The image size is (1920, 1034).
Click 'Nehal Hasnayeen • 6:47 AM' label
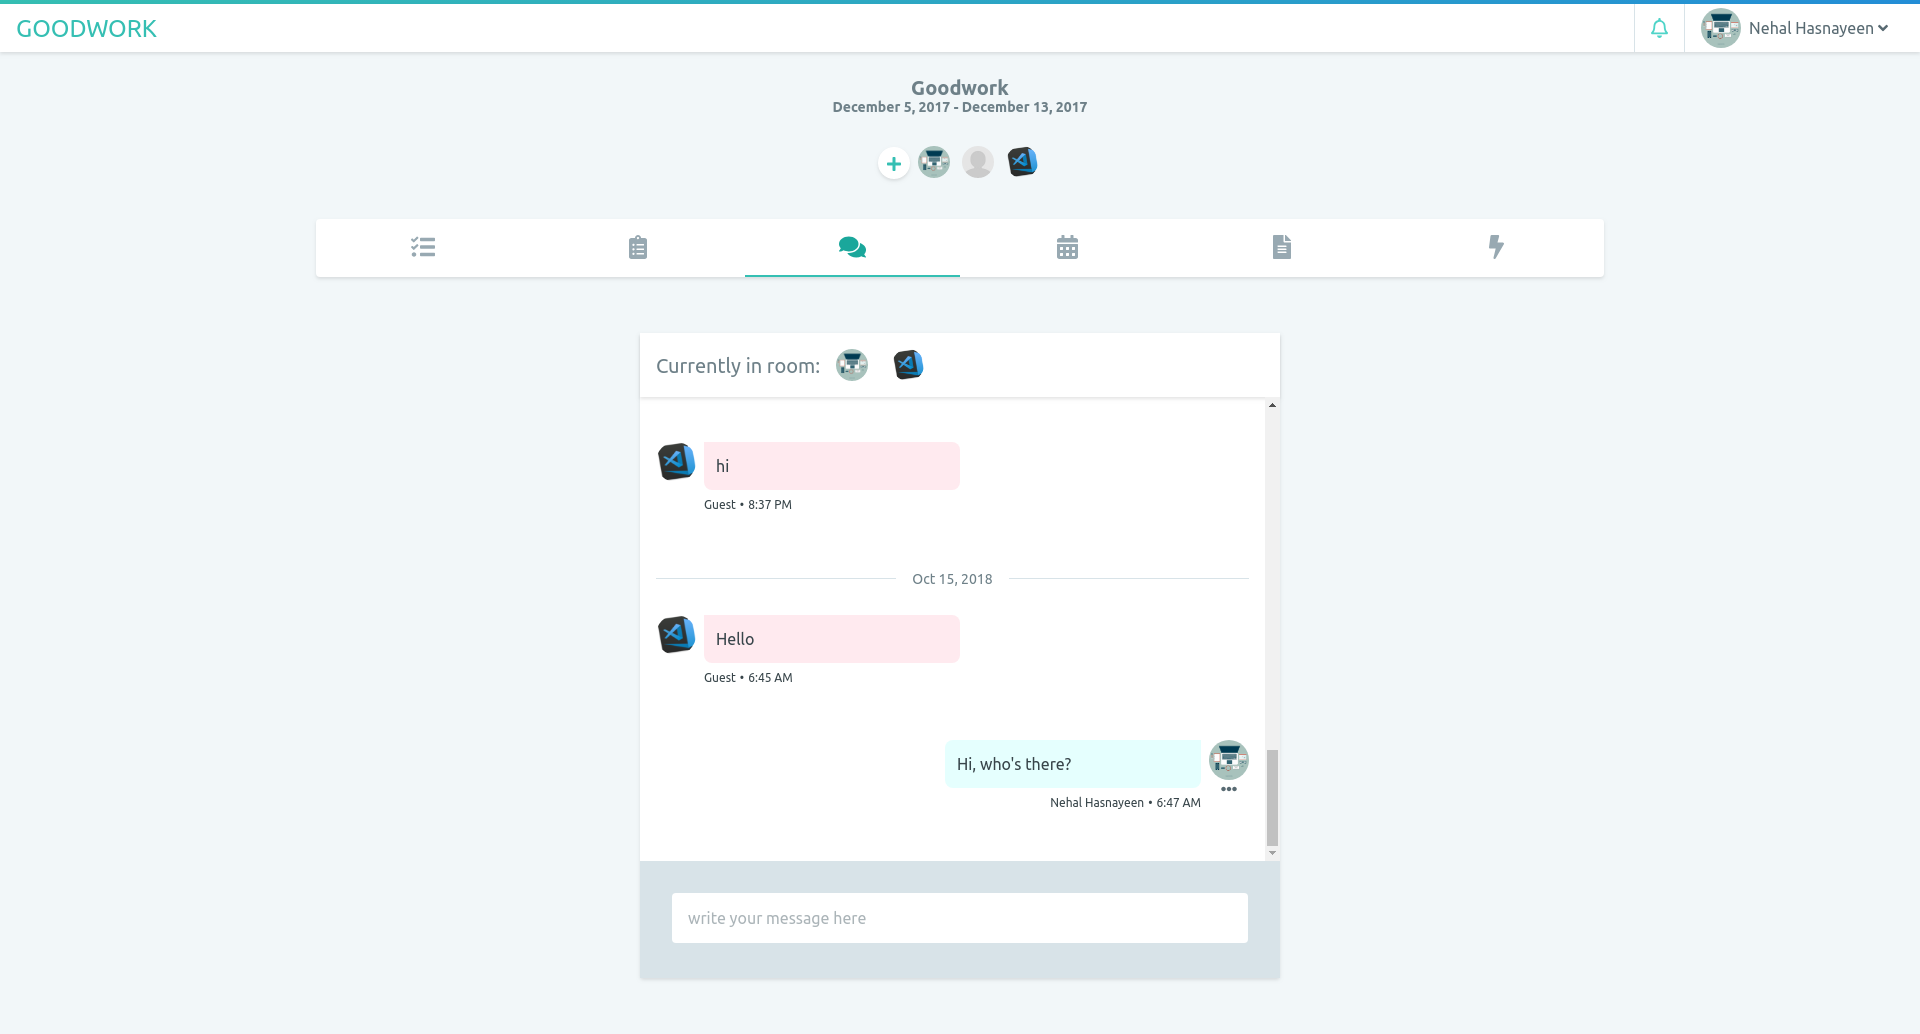click(x=1125, y=803)
